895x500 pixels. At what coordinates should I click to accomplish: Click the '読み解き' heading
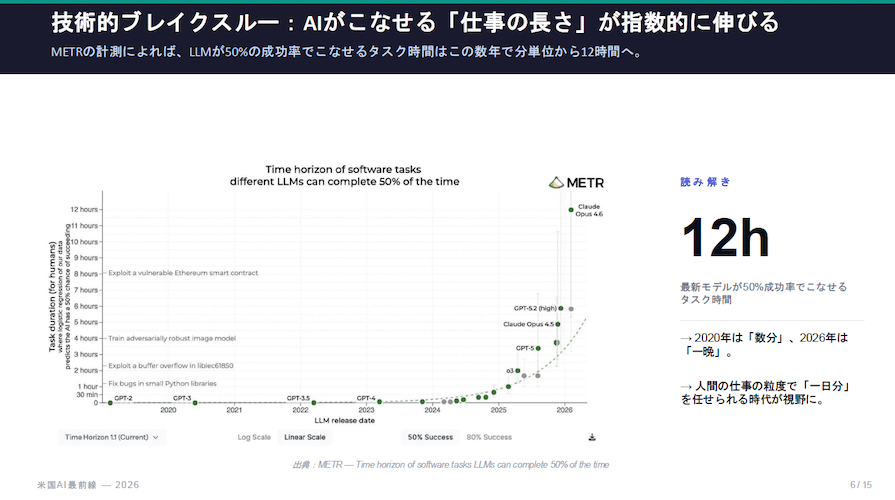(x=705, y=182)
